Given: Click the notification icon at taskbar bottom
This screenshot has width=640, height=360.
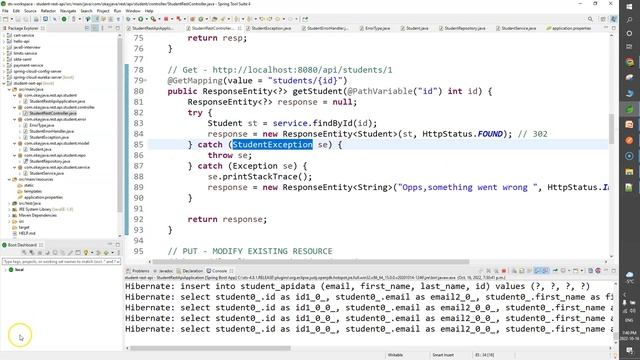Looking at the screenshot, I should (x=629, y=351).
